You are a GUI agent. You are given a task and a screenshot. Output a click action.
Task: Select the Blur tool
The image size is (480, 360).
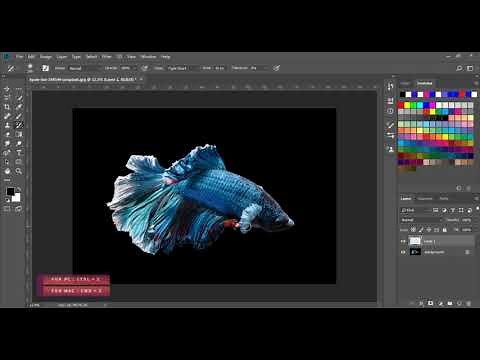coord(7,144)
